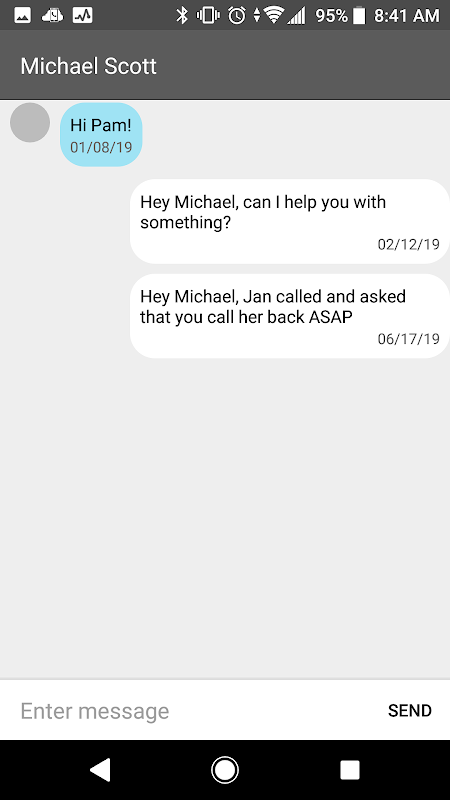Tap the 8:41 AM clock display

point(407,16)
